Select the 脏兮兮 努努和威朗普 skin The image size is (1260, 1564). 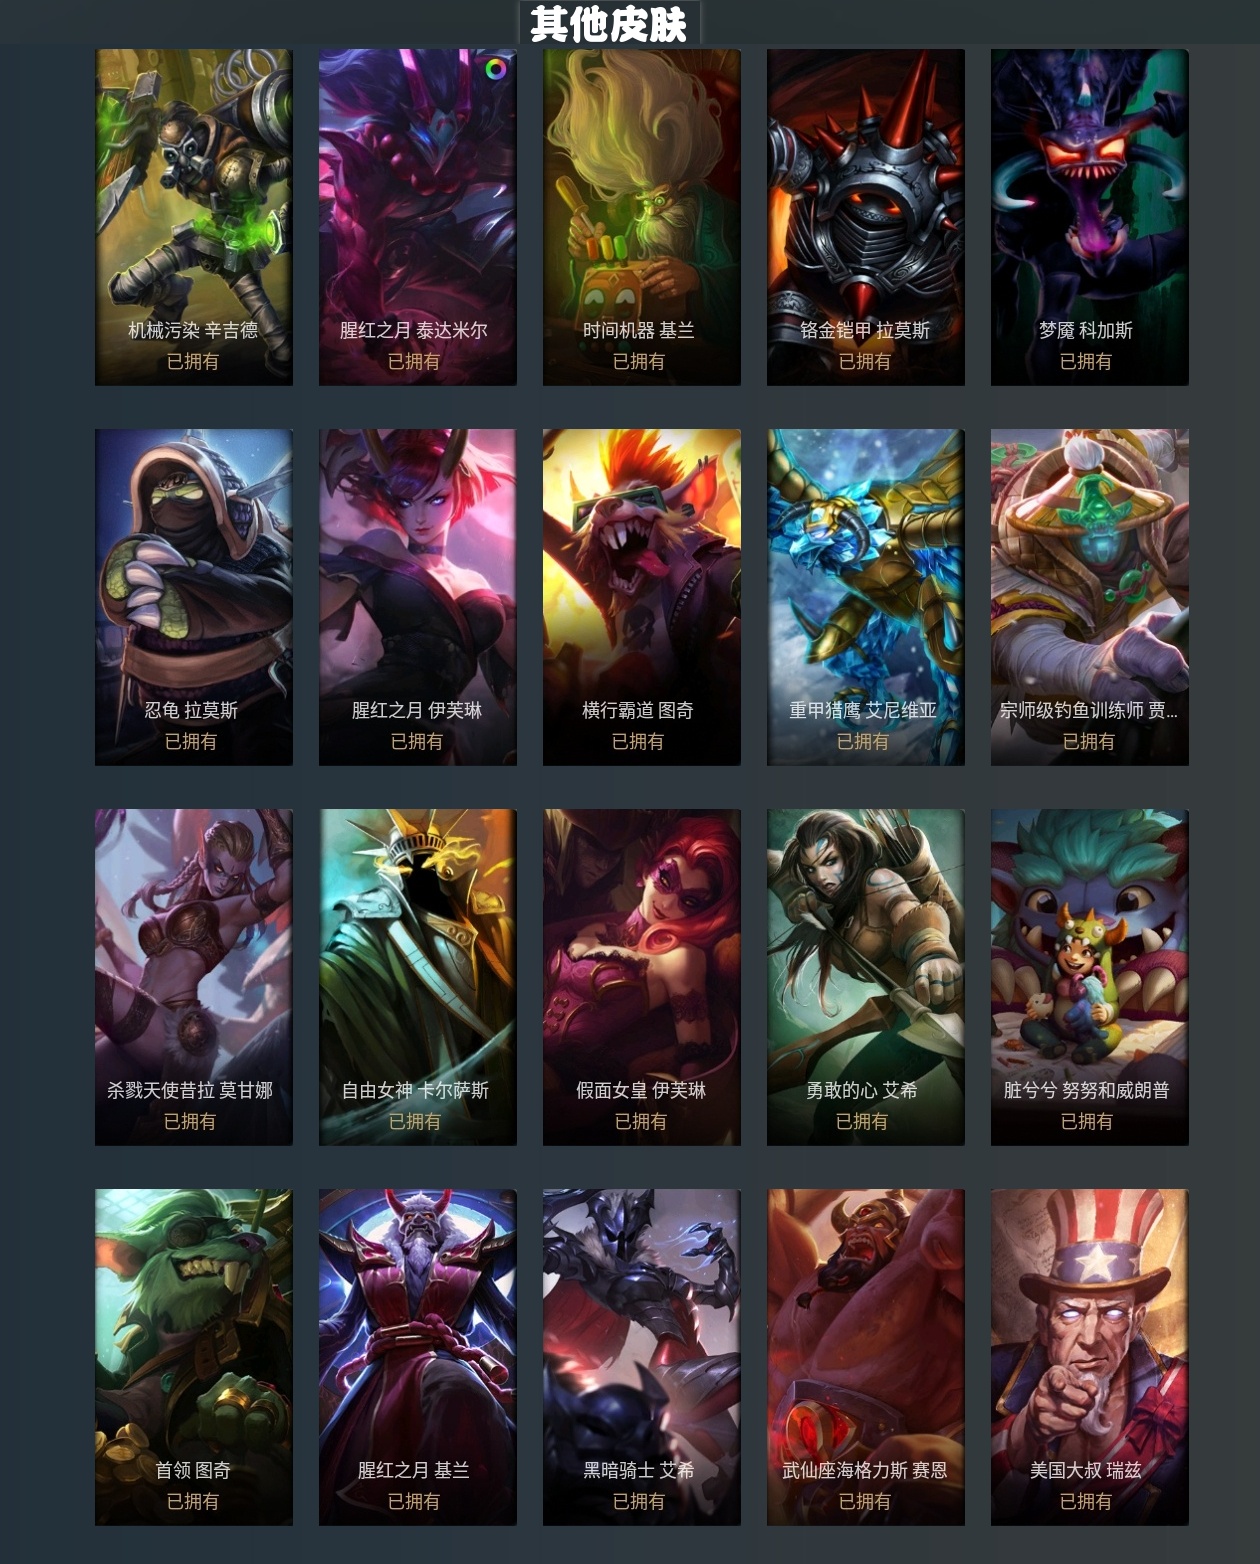(1090, 977)
